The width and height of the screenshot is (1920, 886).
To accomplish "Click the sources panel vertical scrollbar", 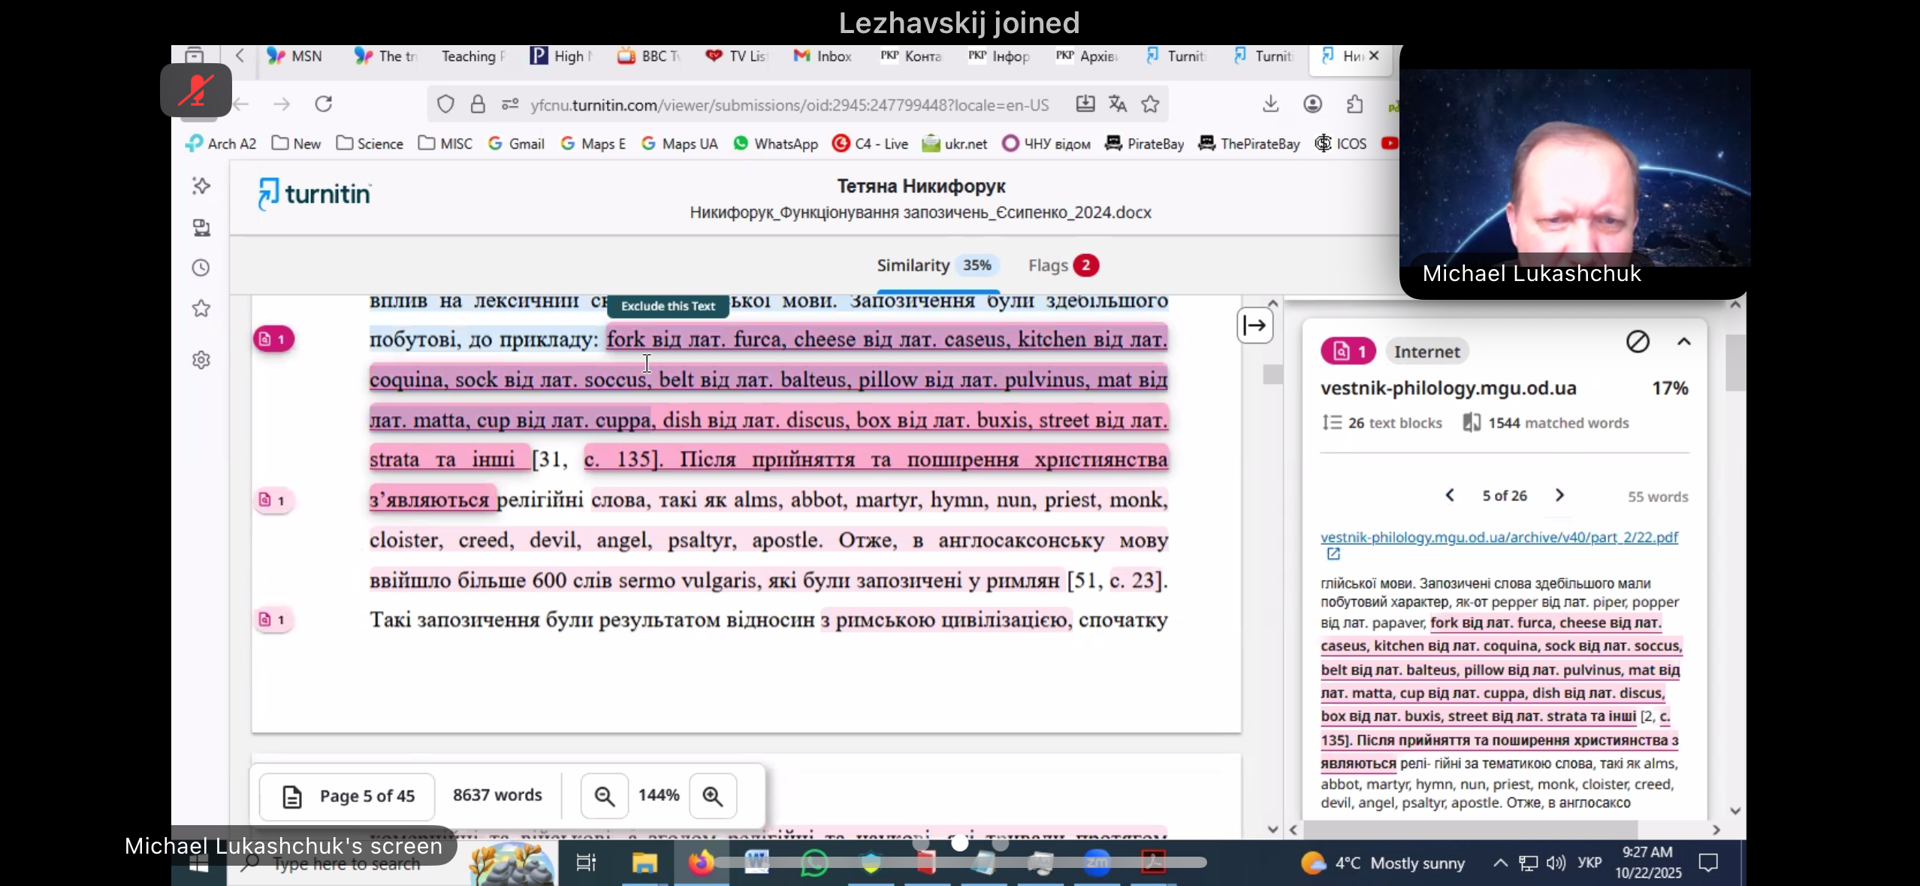I will [1736, 362].
